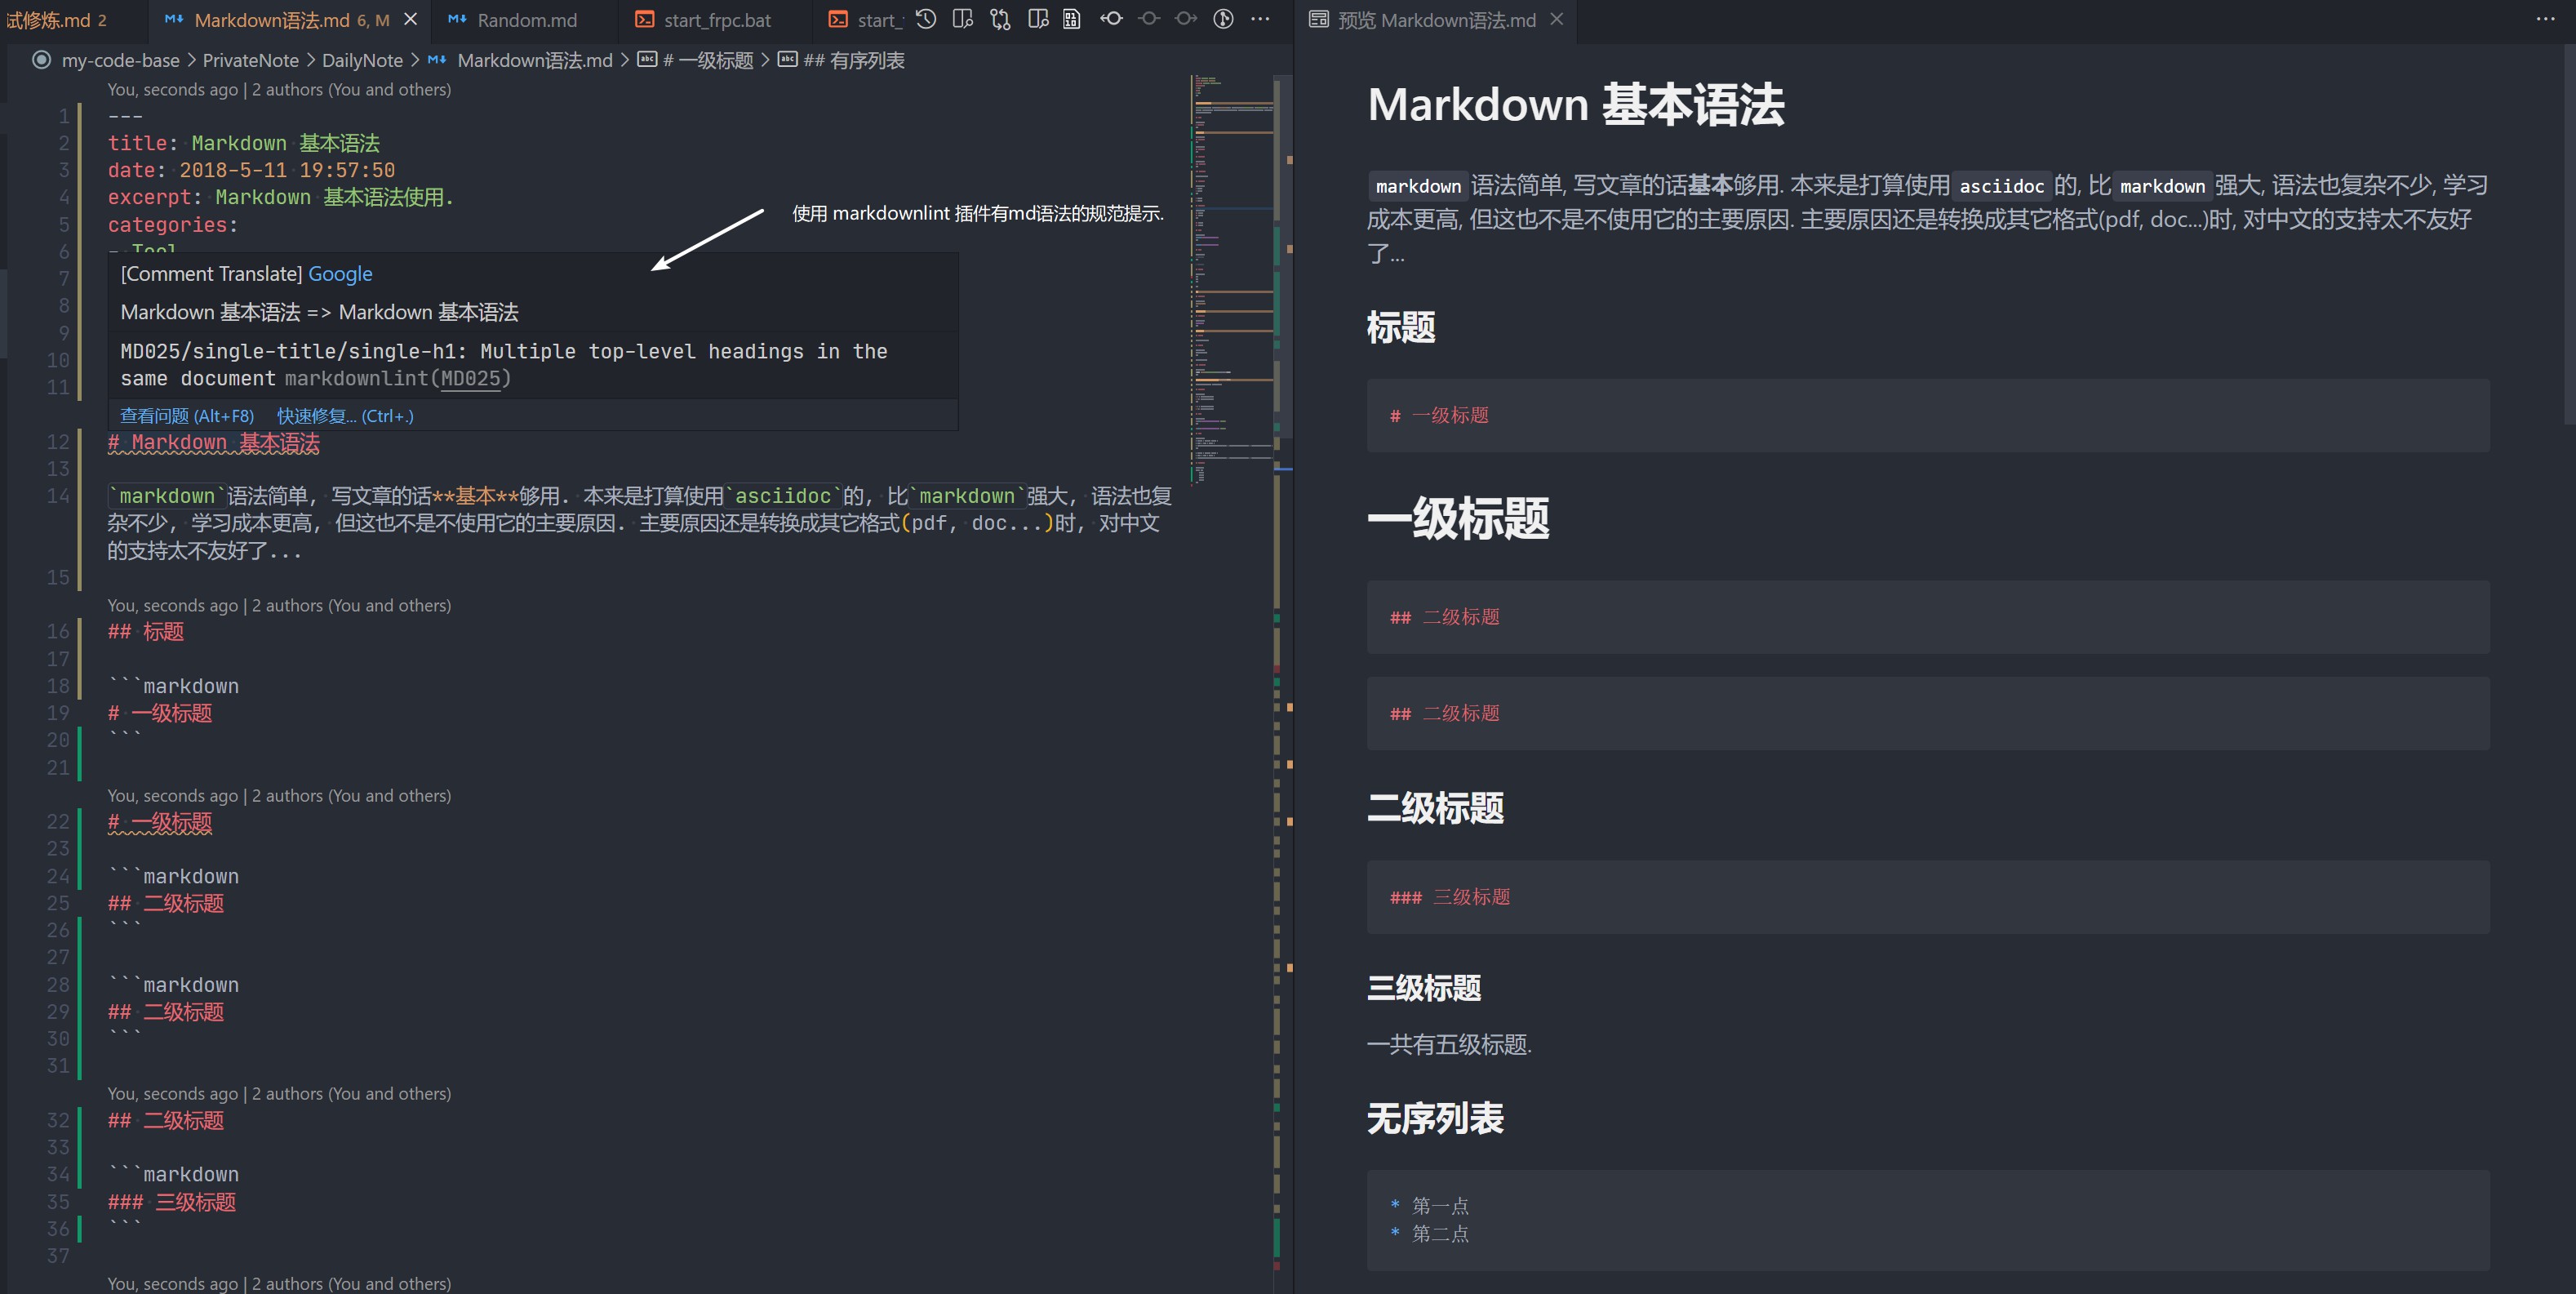Click the MD025 rule link in hover
Viewport: 2576px width, 1294px height.
click(x=470, y=379)
